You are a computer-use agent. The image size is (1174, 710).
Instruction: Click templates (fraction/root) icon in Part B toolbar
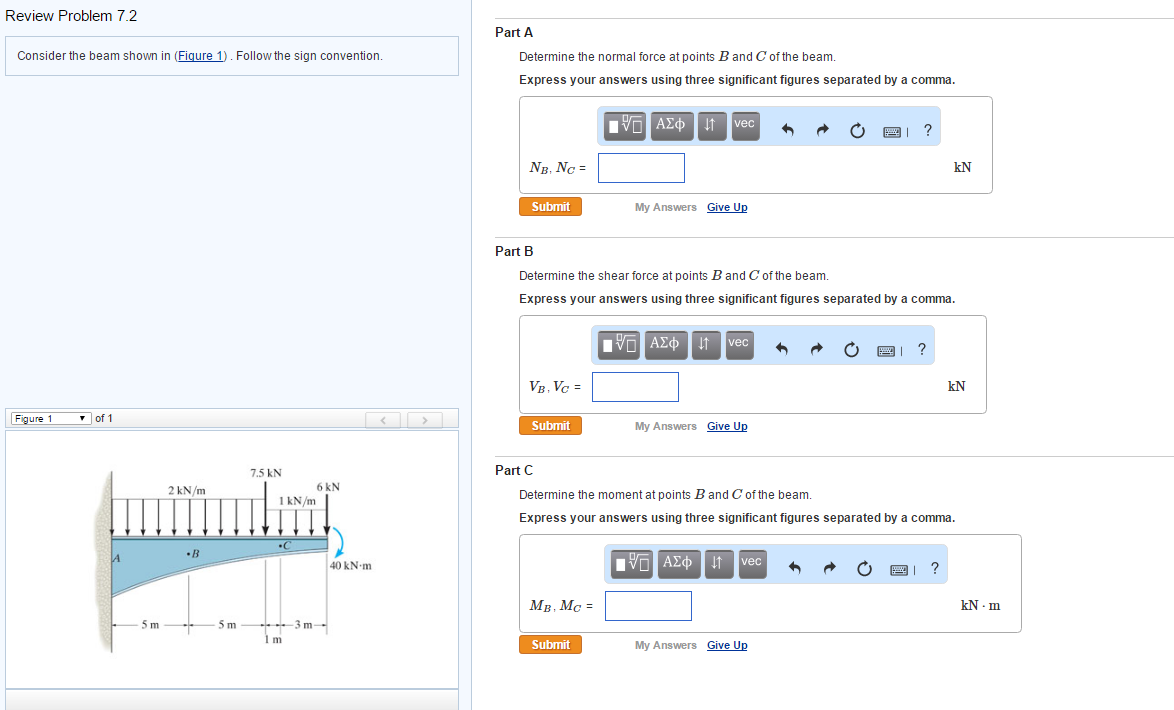(619, 345)
